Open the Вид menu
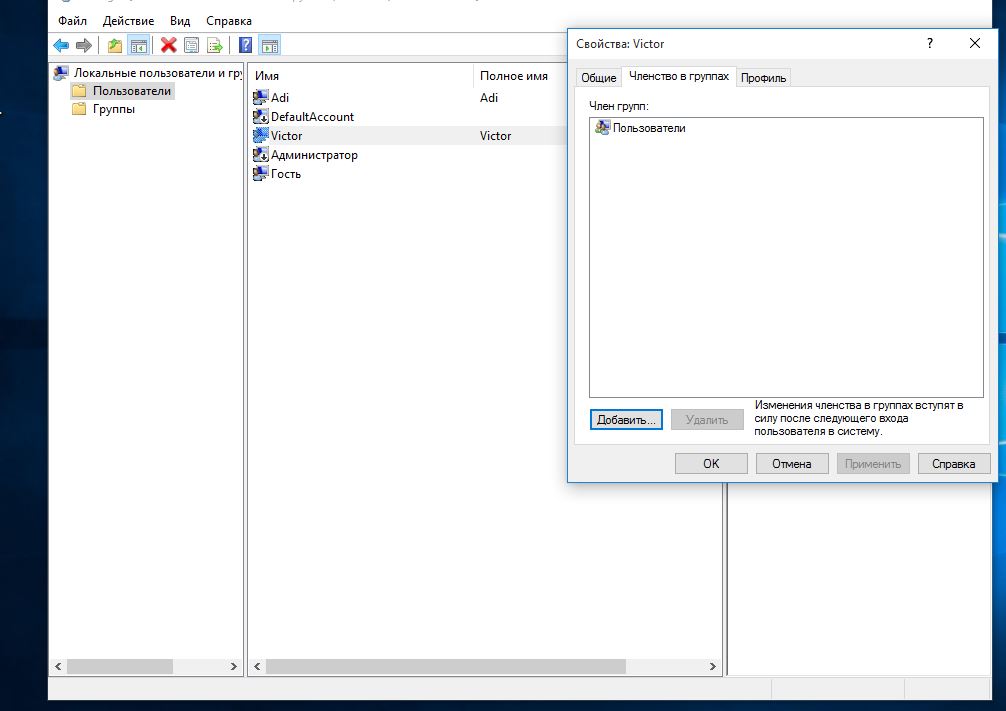The height and width of the screenshot is (711, 1006). 180,20
